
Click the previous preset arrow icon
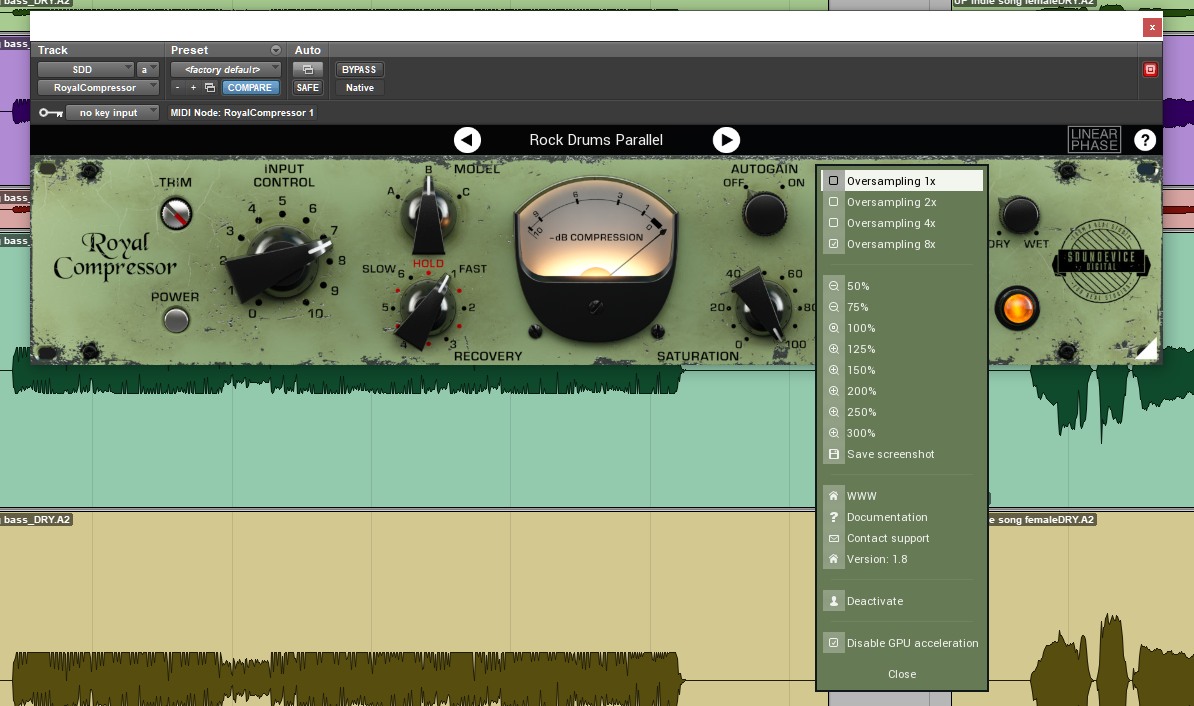pyautogui.click(x=467, y=140)
